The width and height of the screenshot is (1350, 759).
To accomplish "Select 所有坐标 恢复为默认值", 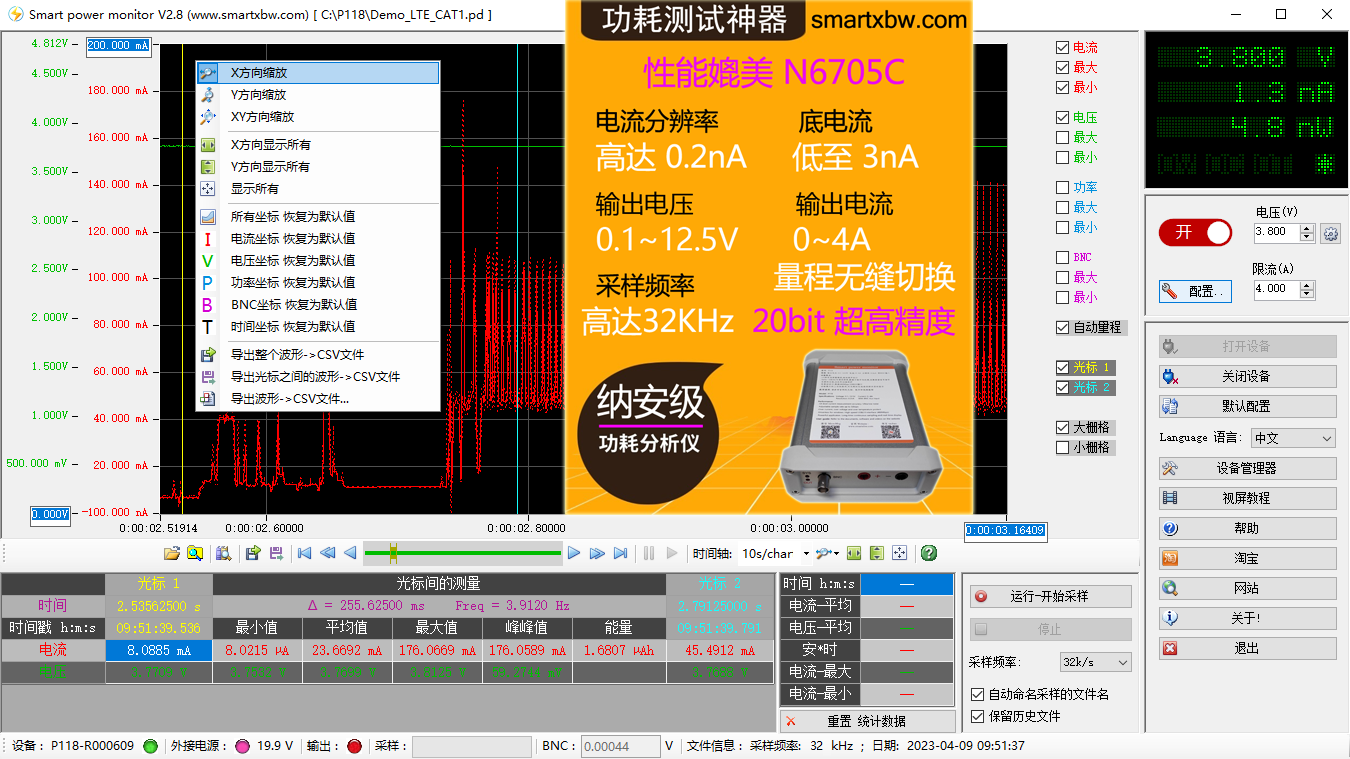I will pos(317,217).
